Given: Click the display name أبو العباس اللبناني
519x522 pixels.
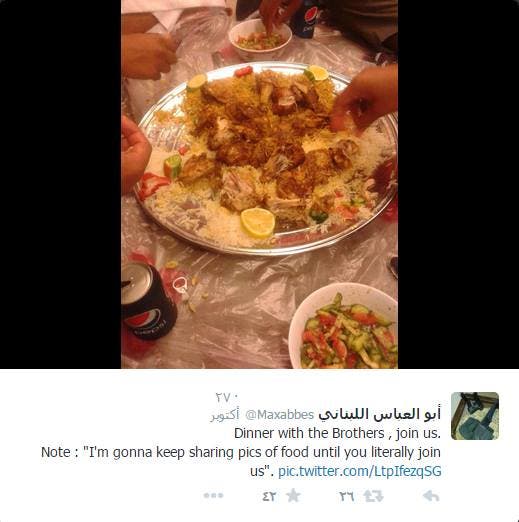Looking at the screenshot, I should coord(379,414).
